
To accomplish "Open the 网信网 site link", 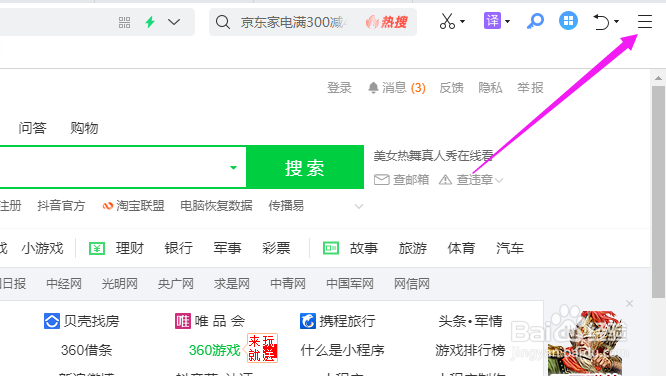I will coord(412,284).
